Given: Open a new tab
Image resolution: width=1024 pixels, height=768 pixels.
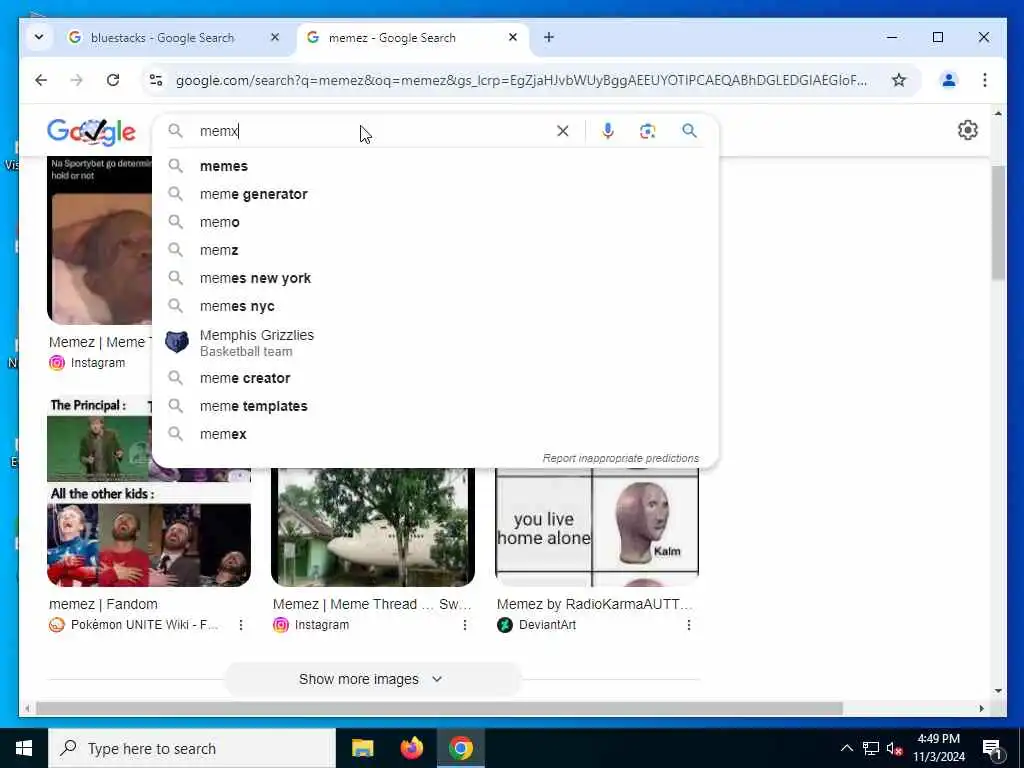Looking at the screenshot, I should [x=549, y=37].
